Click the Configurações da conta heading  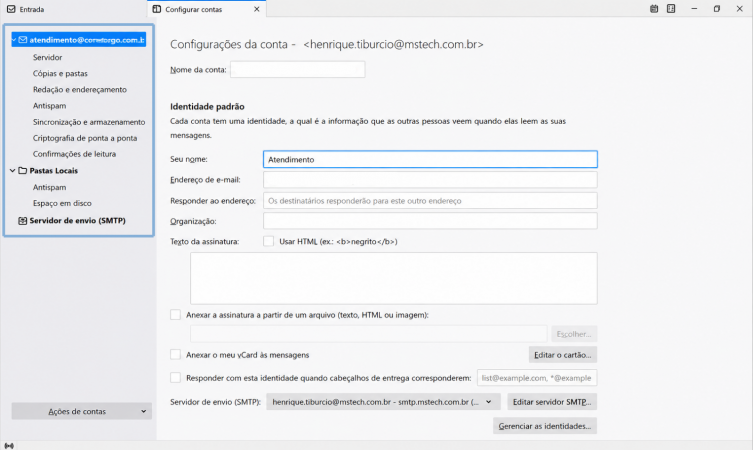pyautogui.click(x=327, y=45)
